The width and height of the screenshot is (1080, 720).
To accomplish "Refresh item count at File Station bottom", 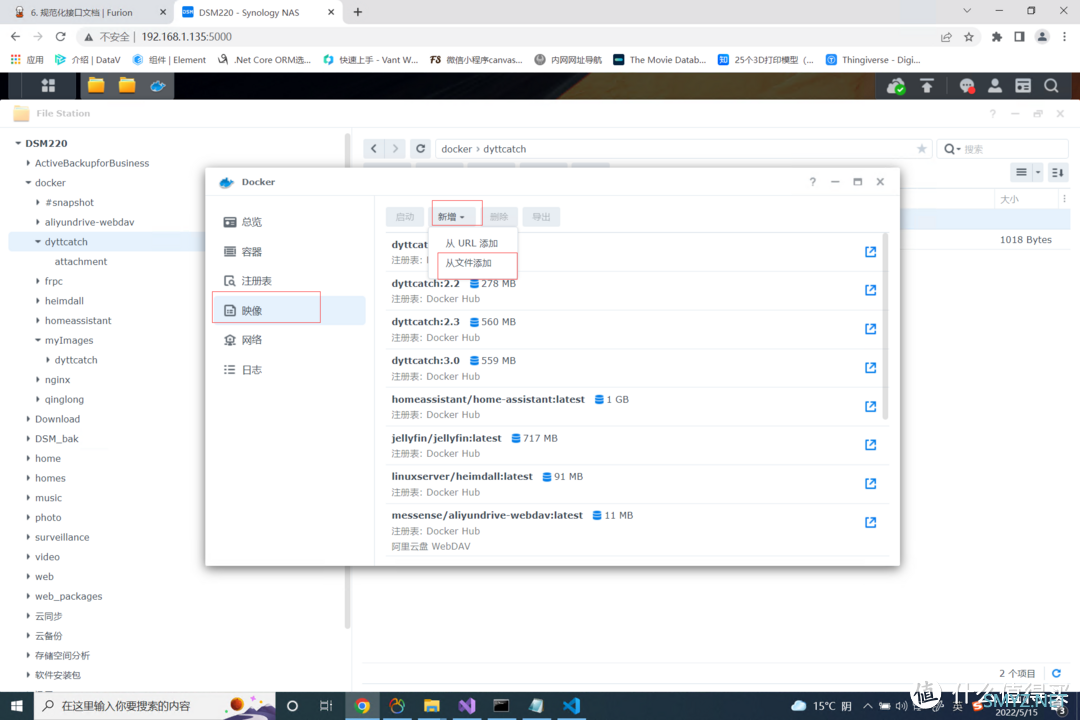I will coord(1057,673).
